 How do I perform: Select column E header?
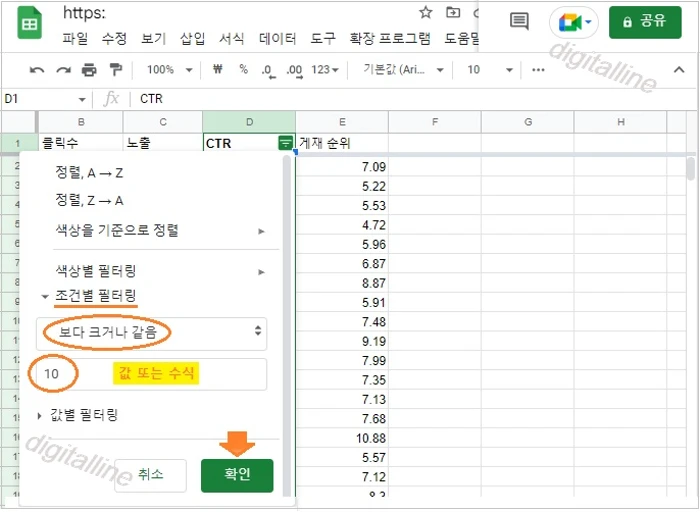pos(342,122)
